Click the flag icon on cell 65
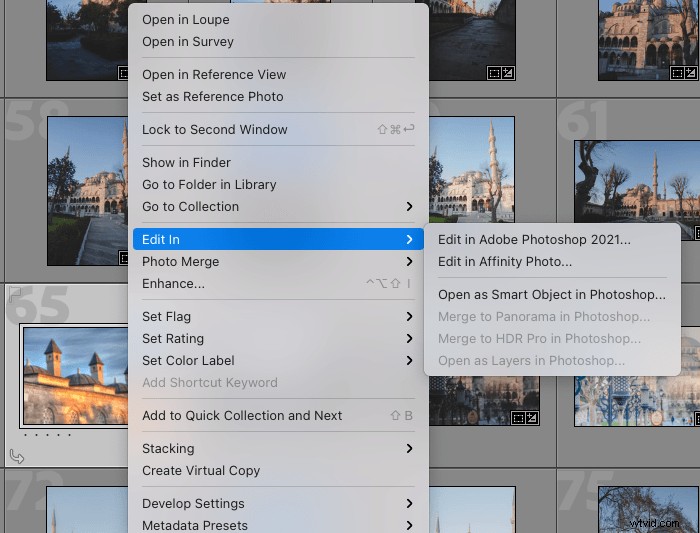Viewport: 700px width, 533px height. point(15,294)
